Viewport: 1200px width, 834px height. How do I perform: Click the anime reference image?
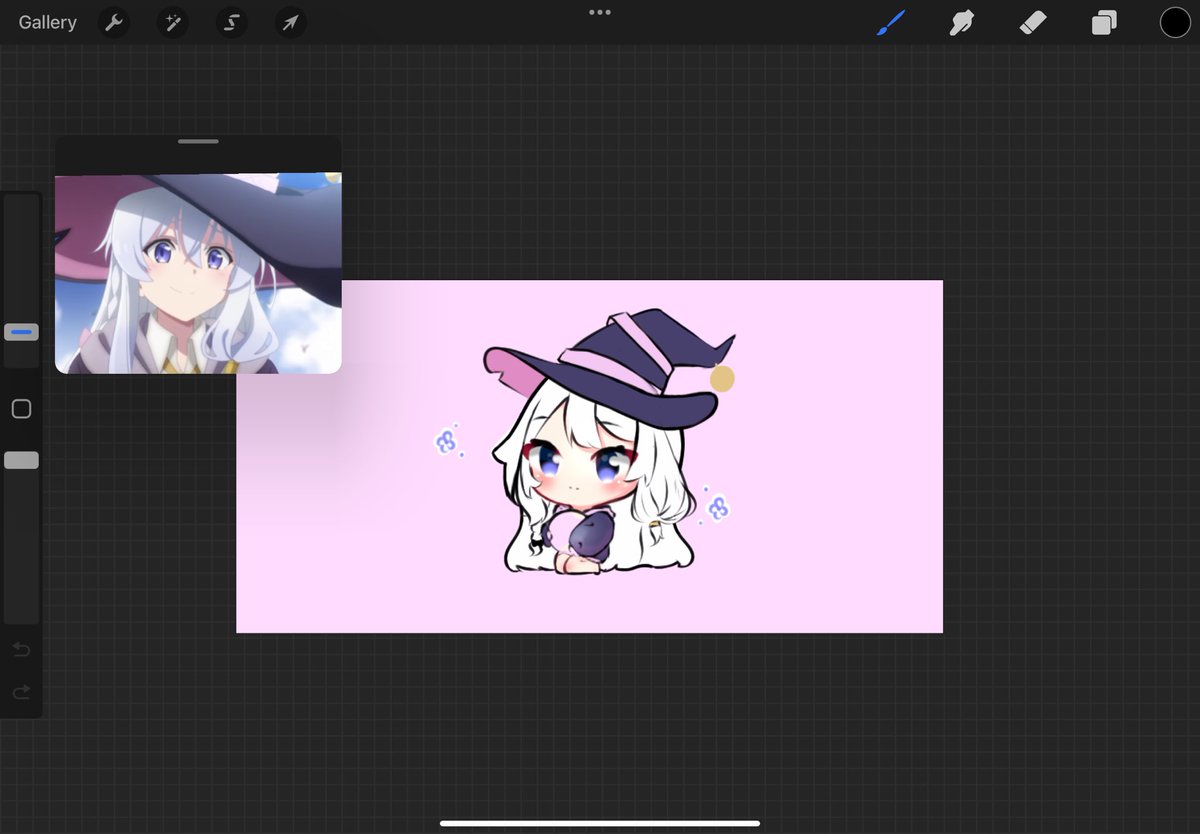point(198,273)
